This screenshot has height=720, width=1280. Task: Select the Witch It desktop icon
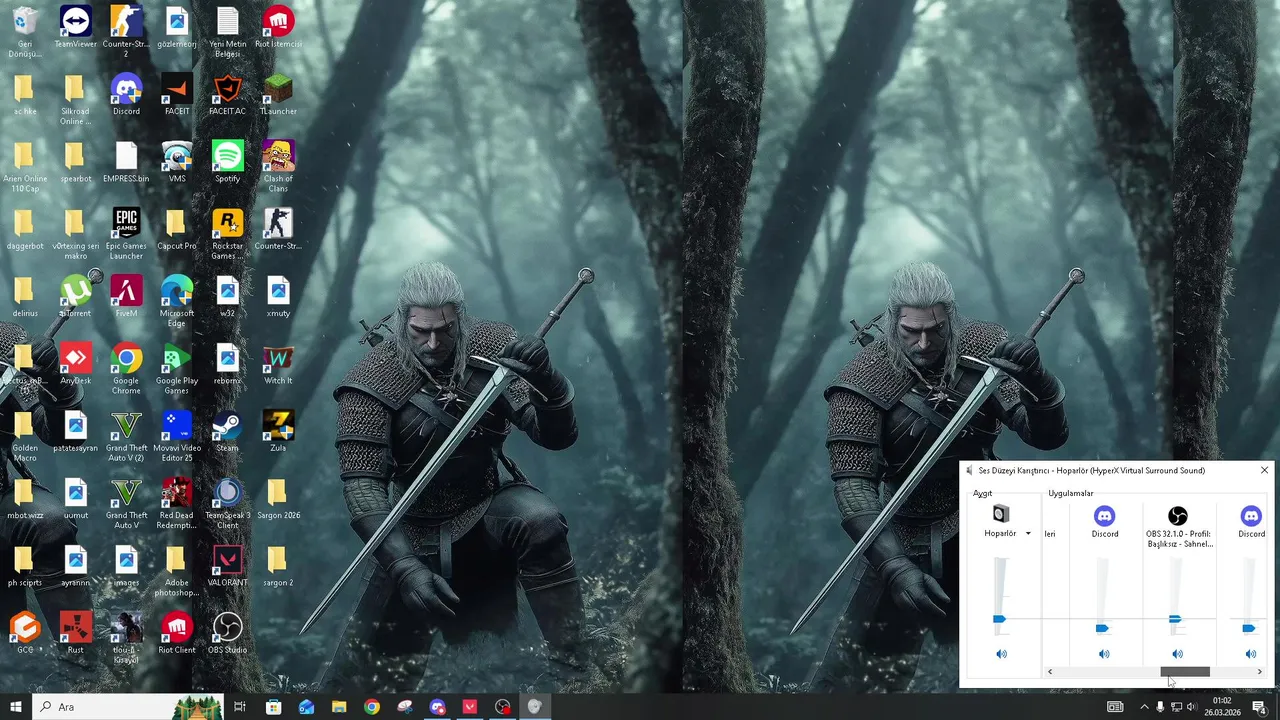[278, 364]
